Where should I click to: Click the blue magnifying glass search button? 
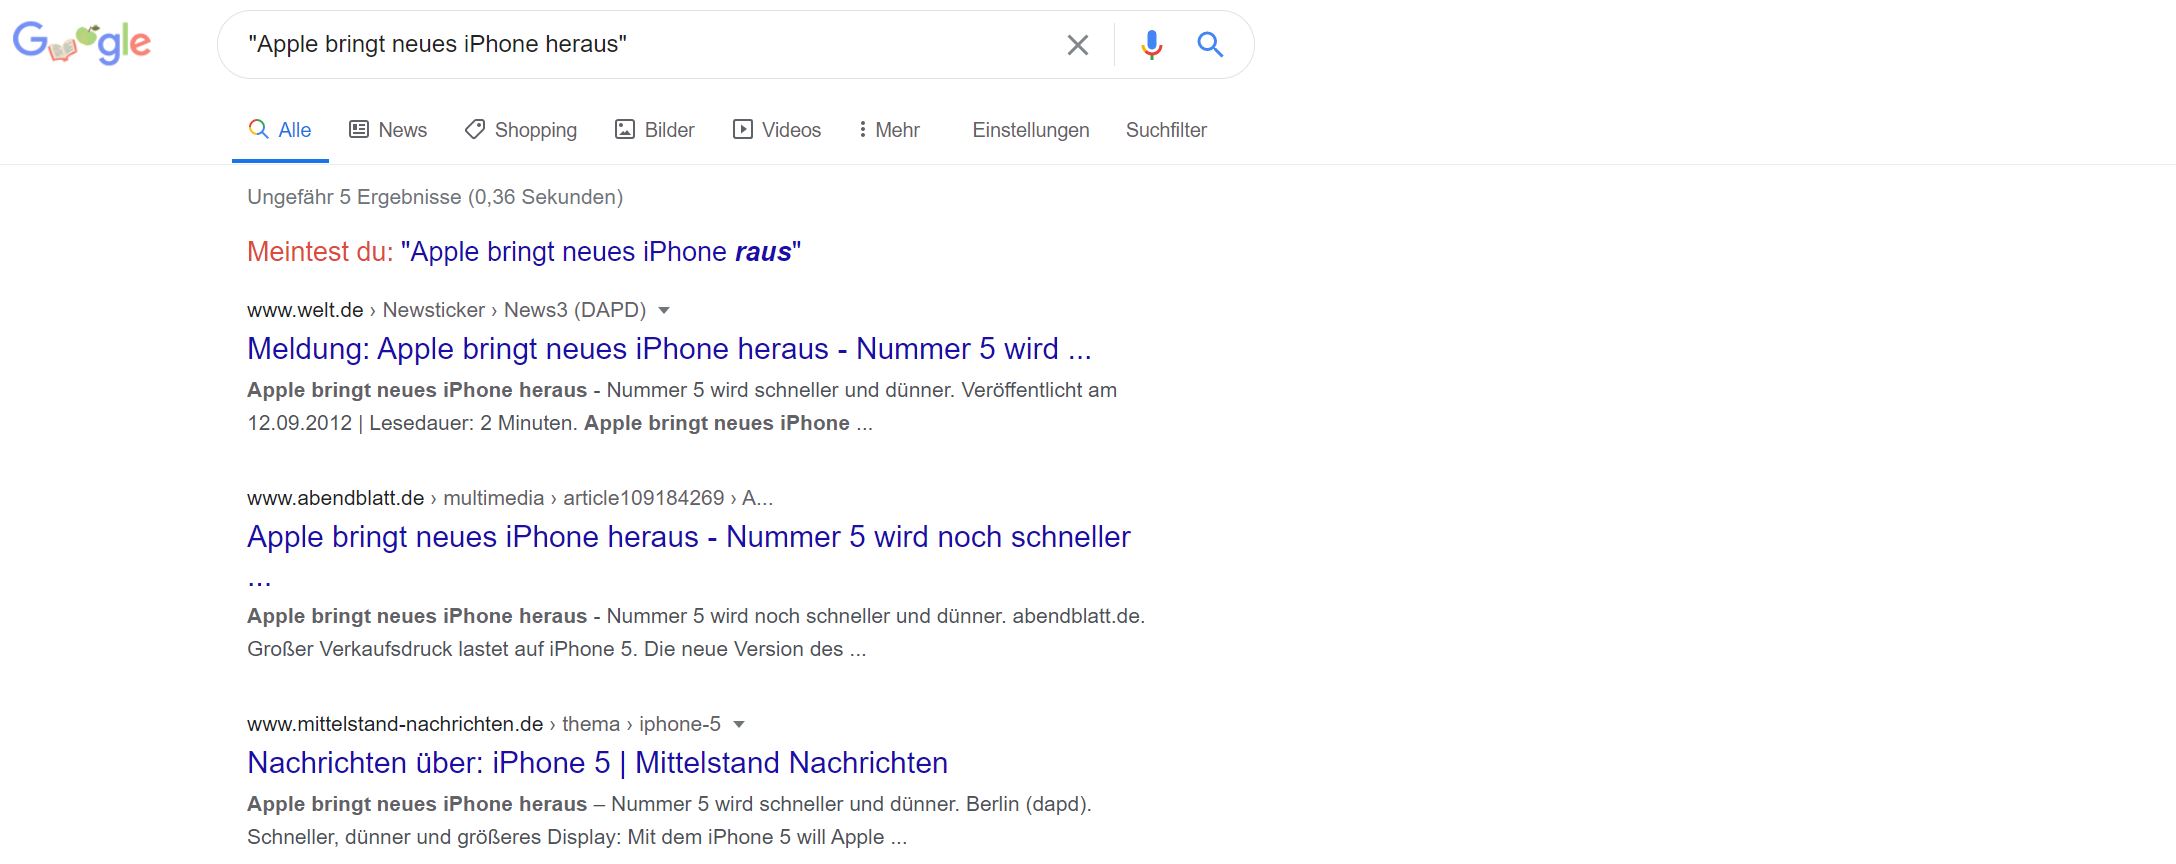pyautogui.click(x=1210, y=44)
